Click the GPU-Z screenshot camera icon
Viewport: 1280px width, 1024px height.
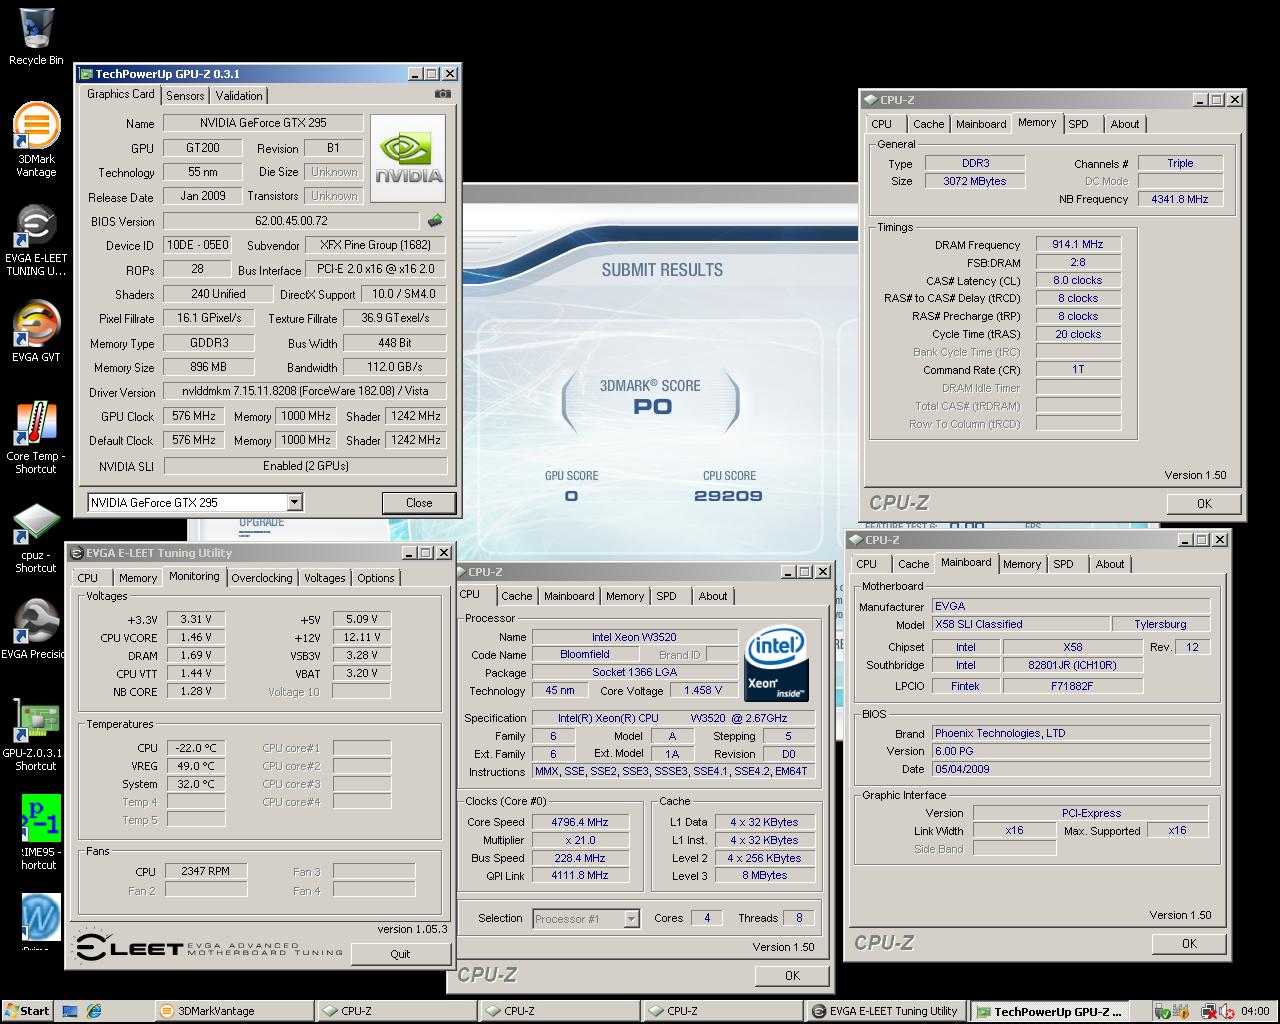[442, 94]
